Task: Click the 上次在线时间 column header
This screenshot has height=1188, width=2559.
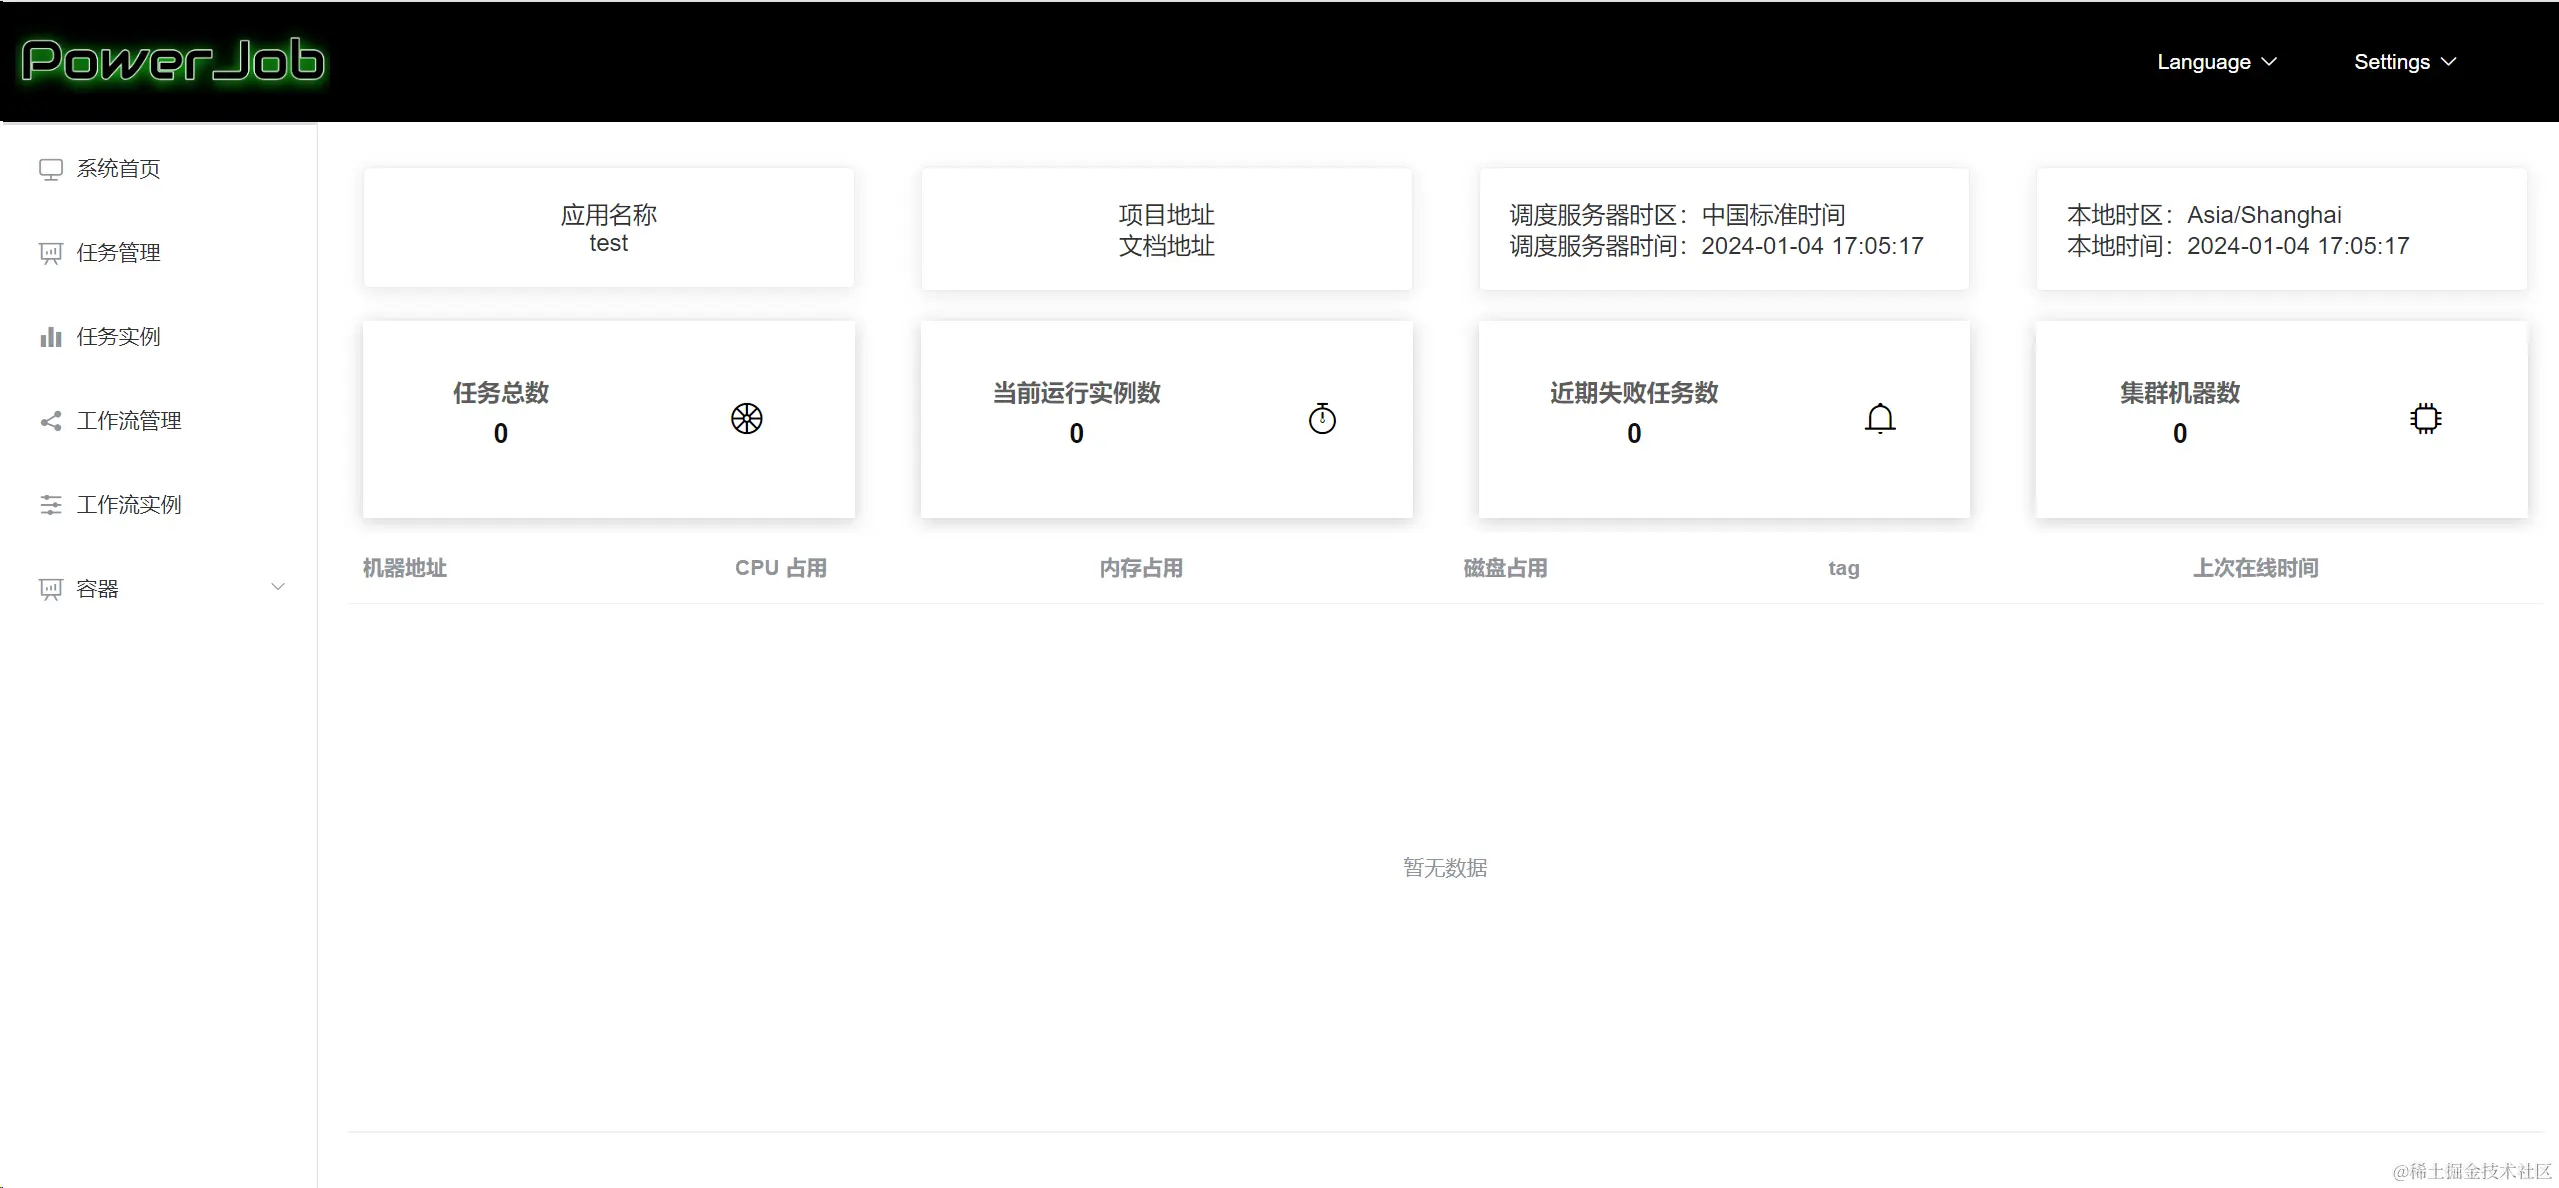Action: (2255, 568)
